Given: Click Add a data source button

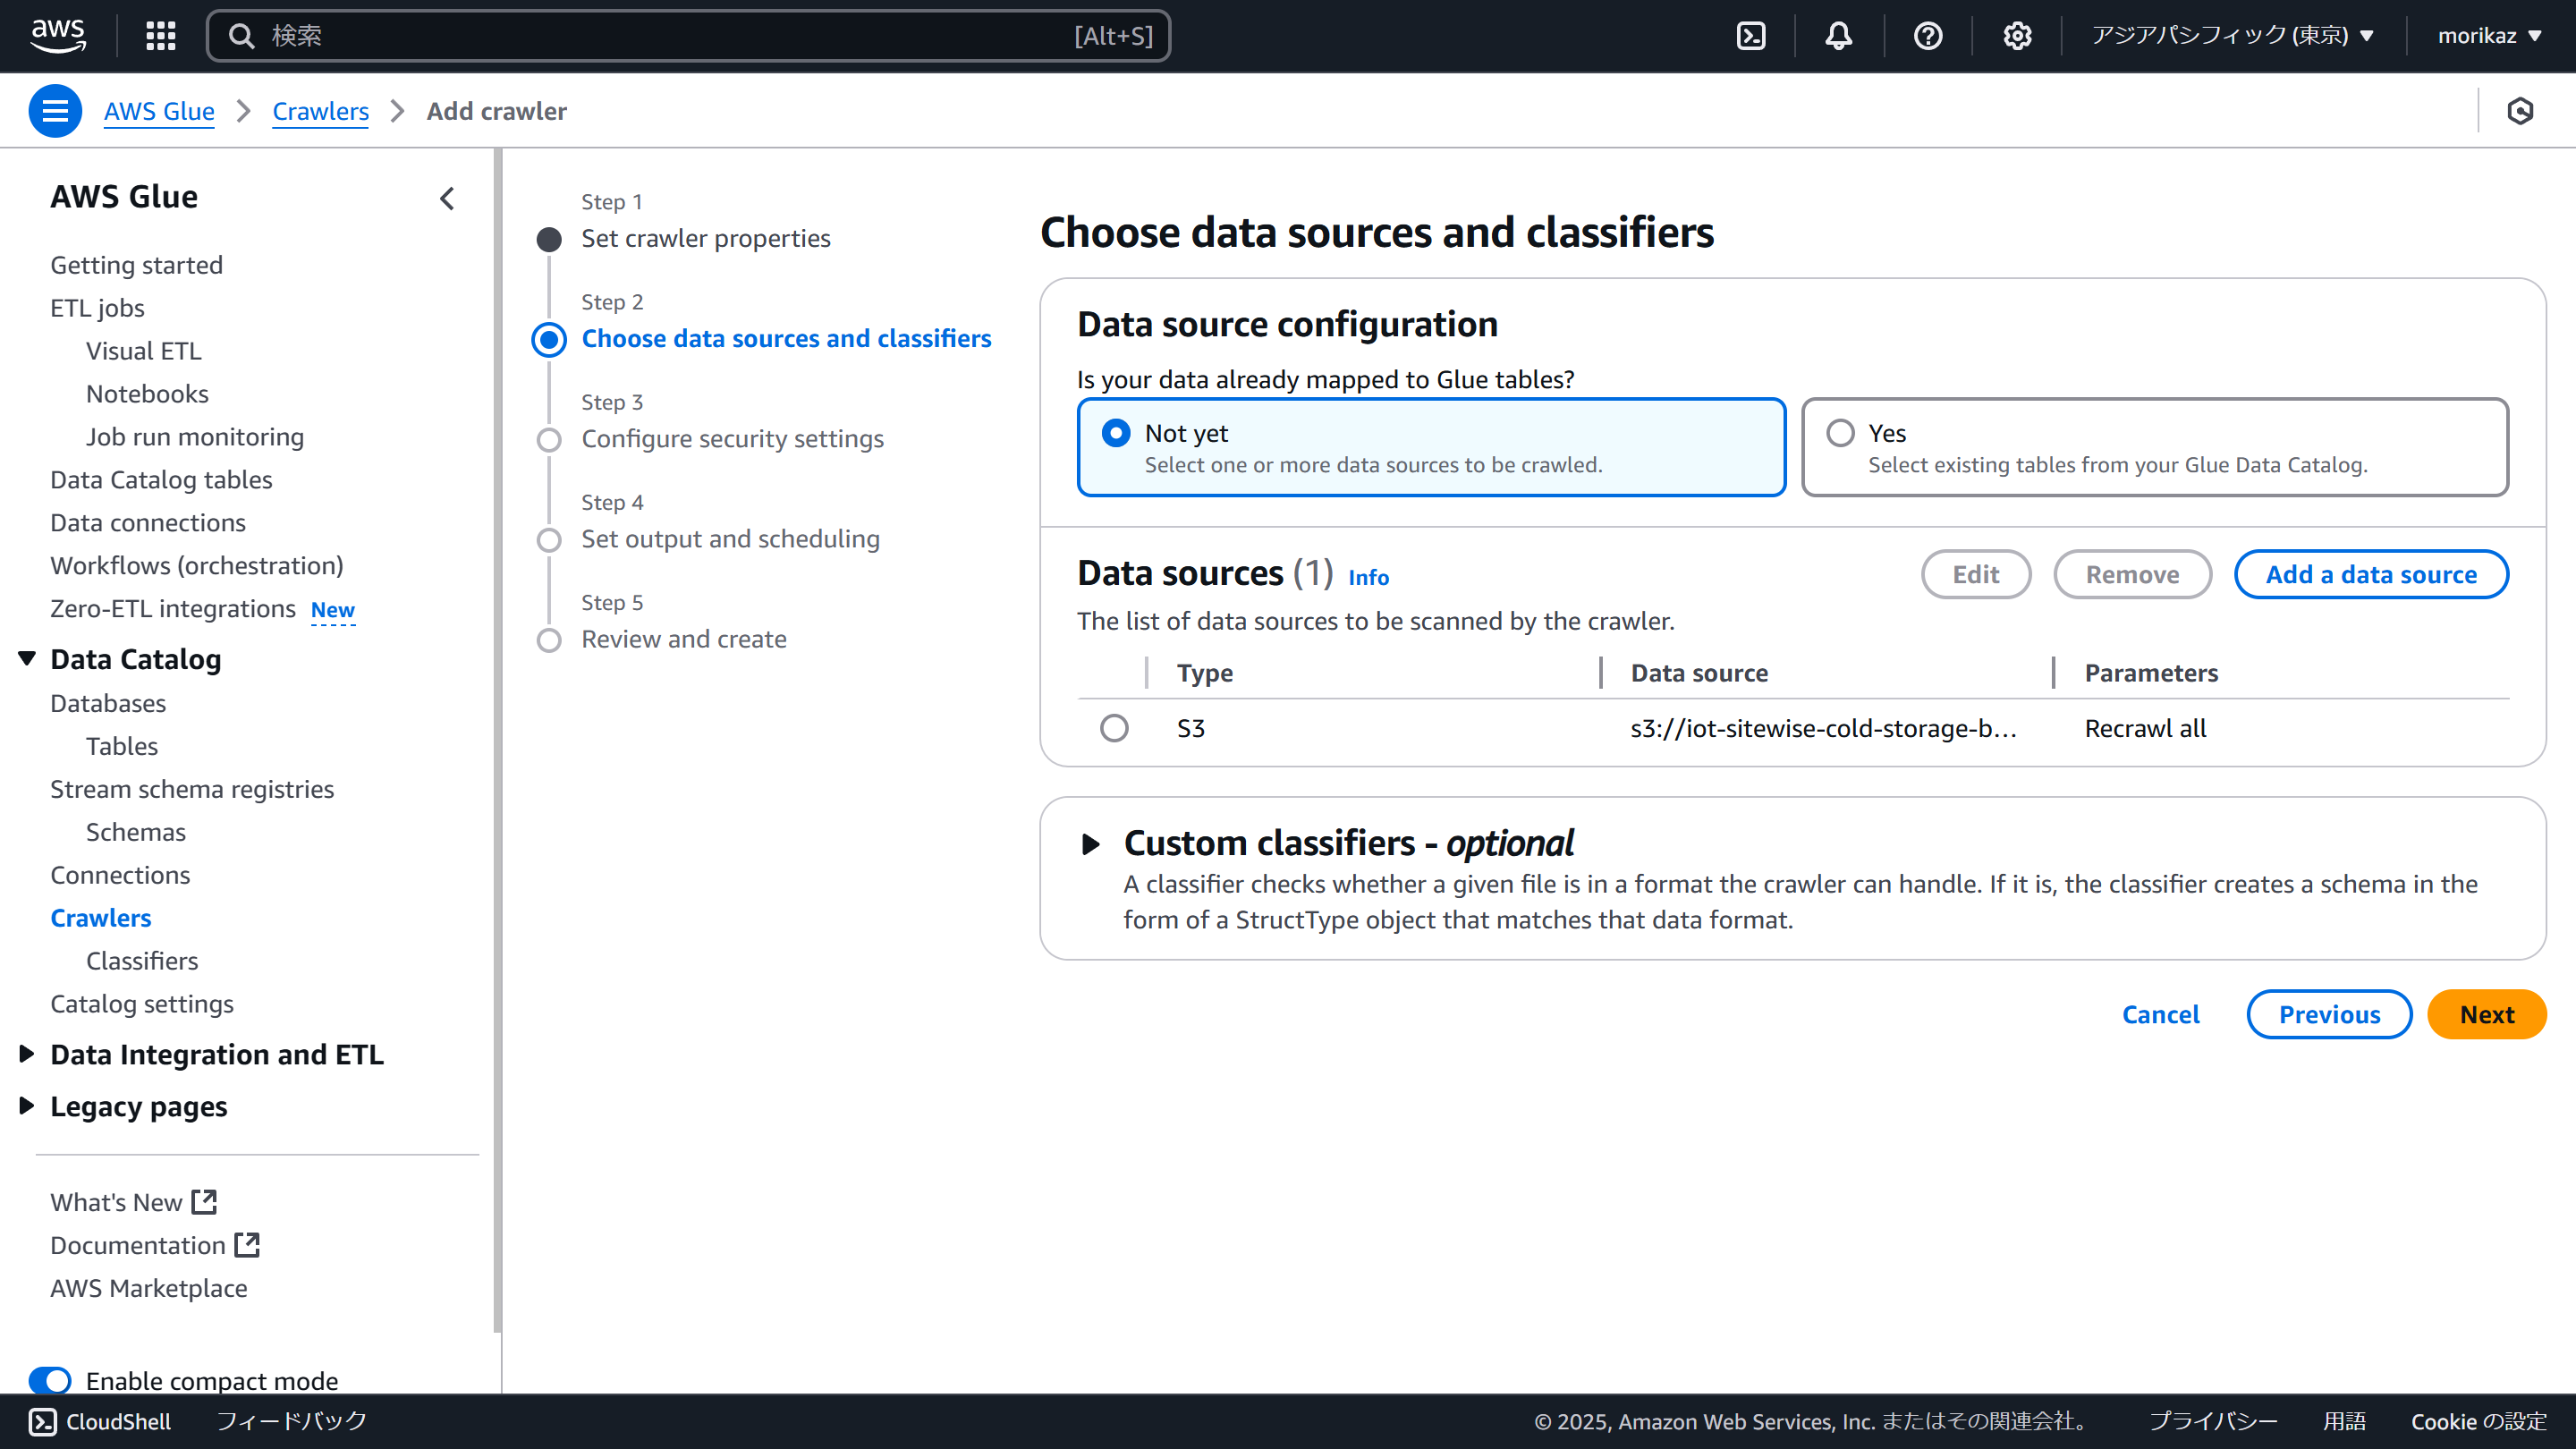Looking at the screenshot, I should pyautogui.click(x=2370, y=575).
